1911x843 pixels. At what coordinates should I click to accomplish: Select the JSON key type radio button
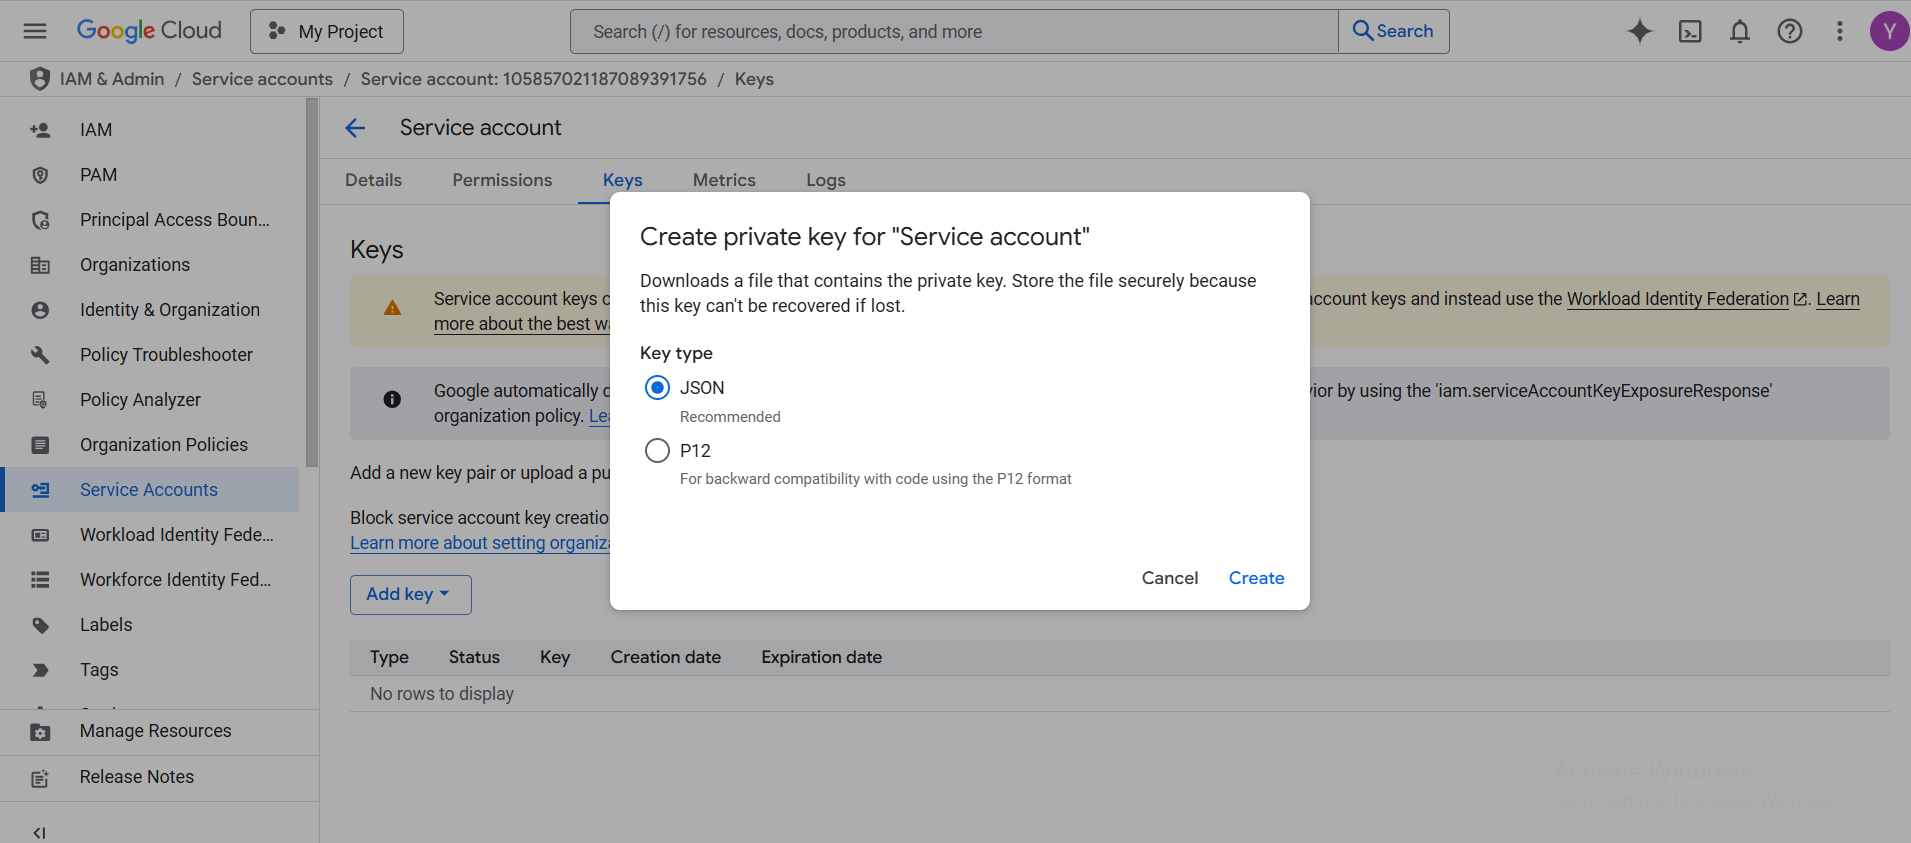coord(657,388)
